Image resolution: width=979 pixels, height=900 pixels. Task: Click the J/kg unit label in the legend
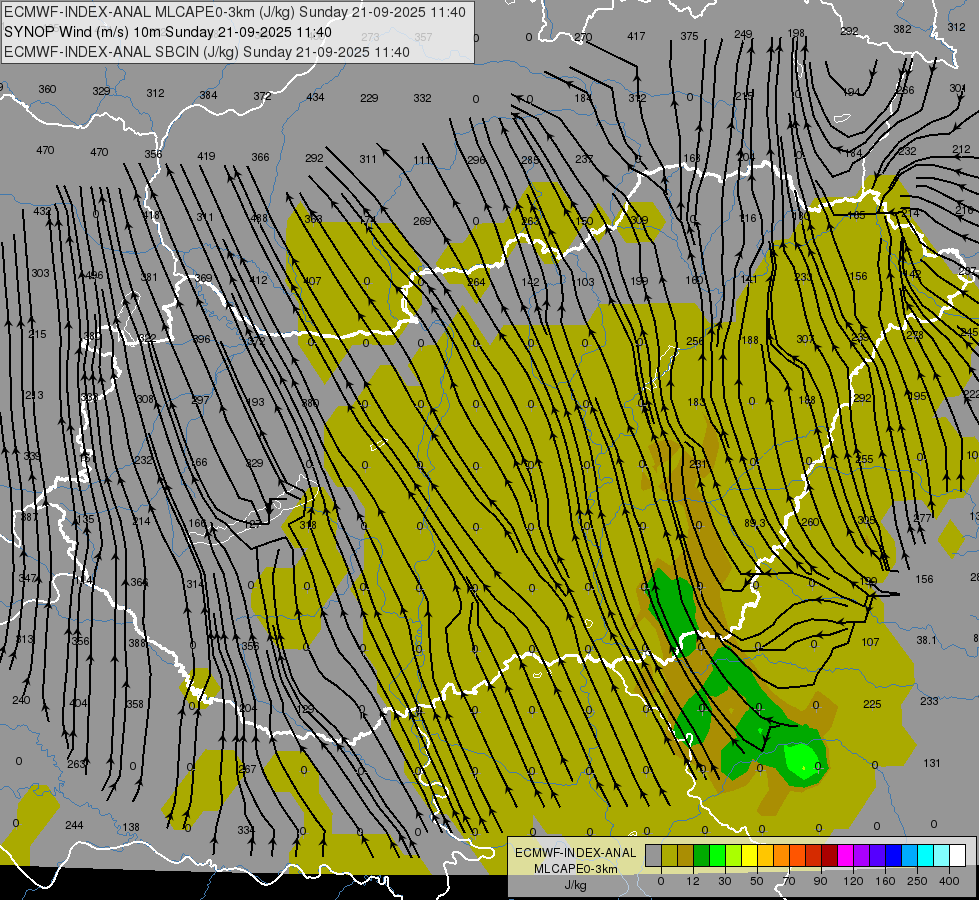(575, 885)
